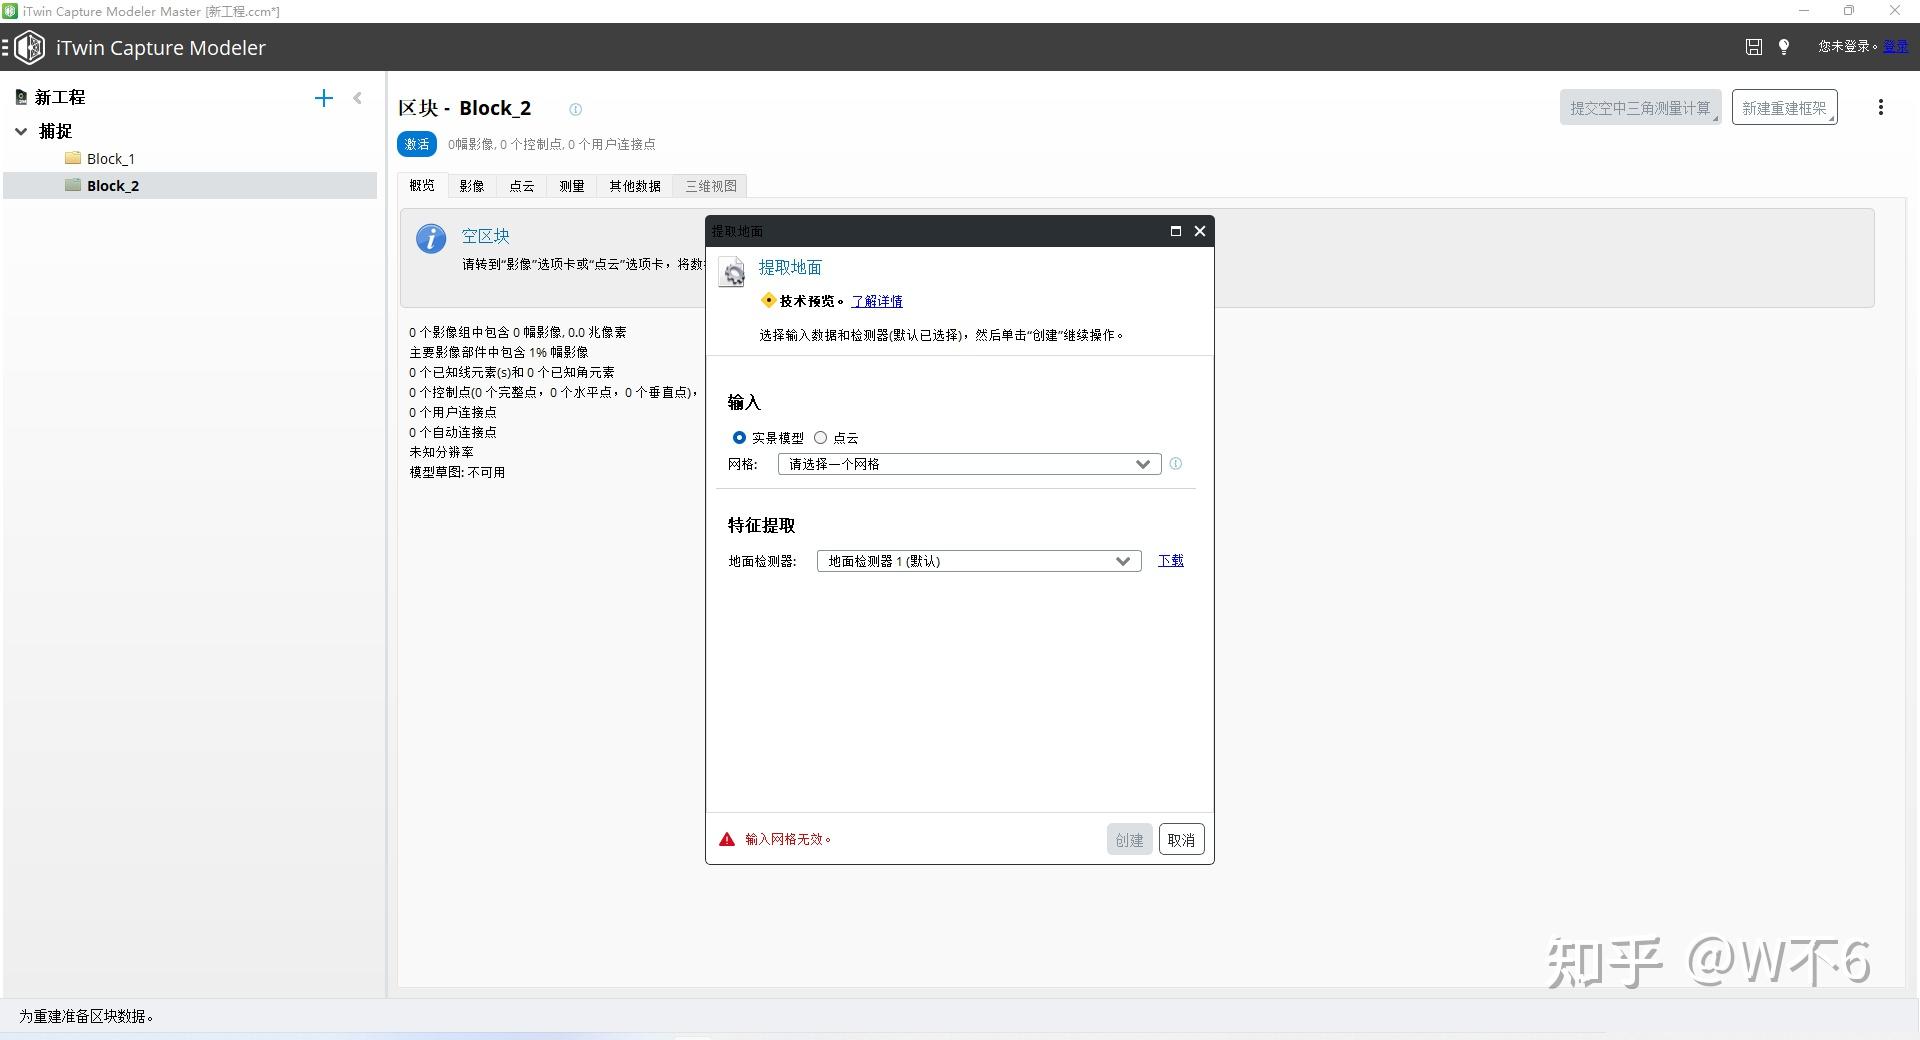
Task: Click the 新建重建框架 button
Action: [1783, 107]
